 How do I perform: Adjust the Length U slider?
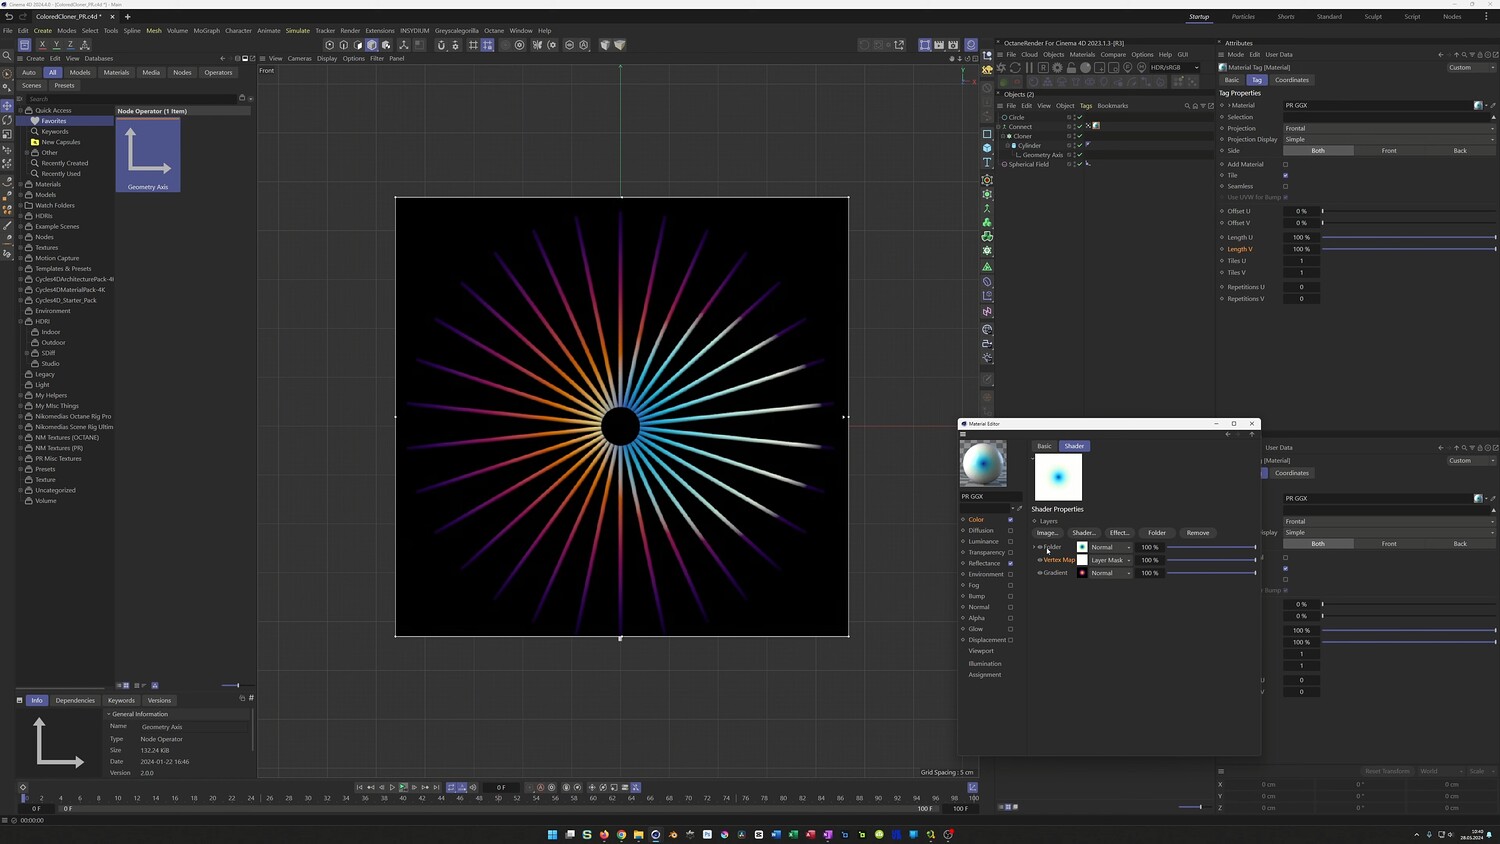[x=1408, y=237]
